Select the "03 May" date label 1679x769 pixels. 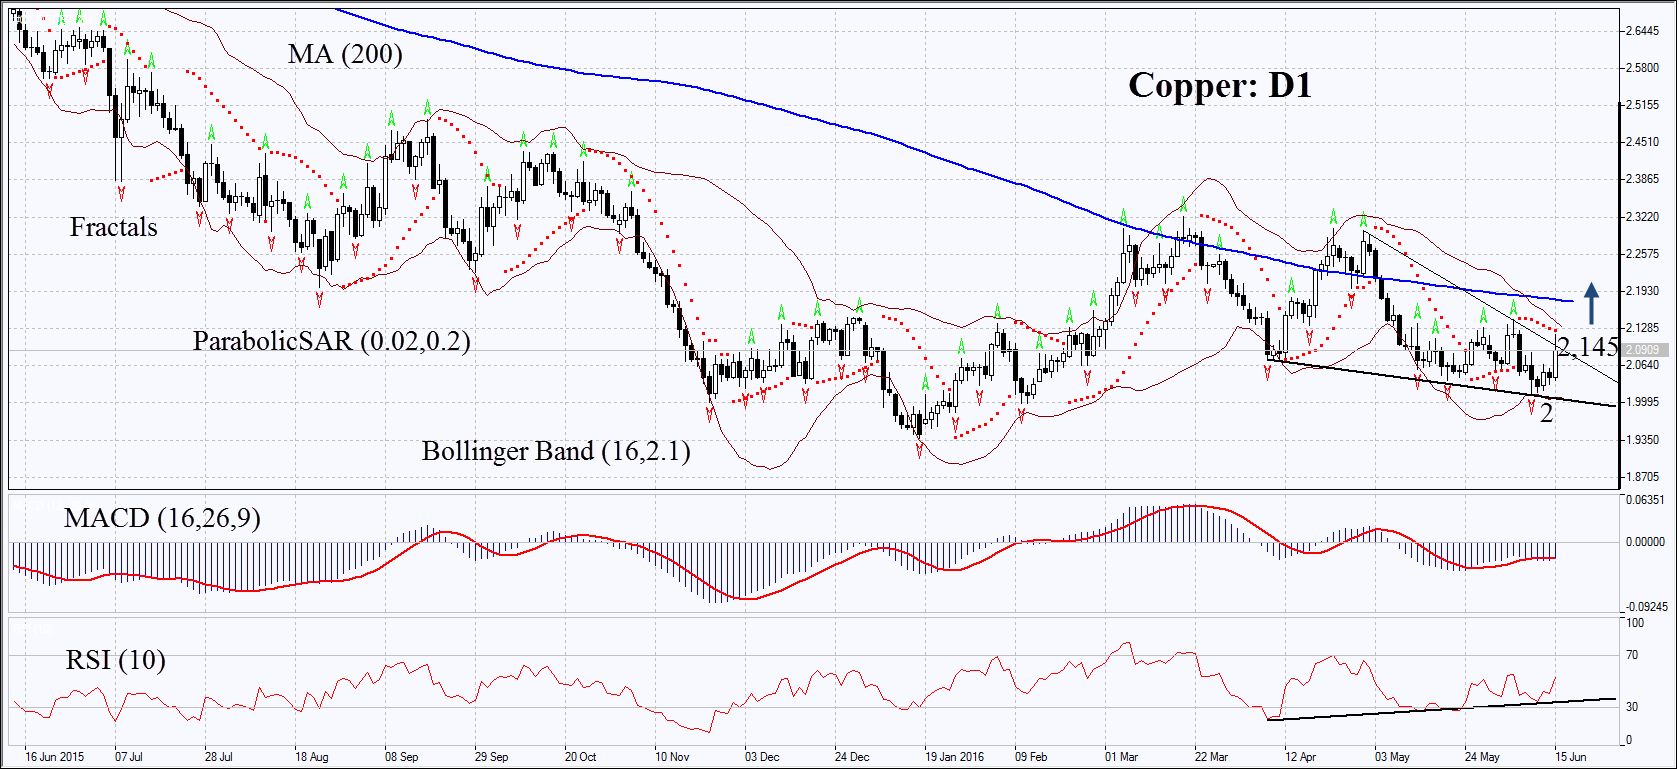(1392, 757)
